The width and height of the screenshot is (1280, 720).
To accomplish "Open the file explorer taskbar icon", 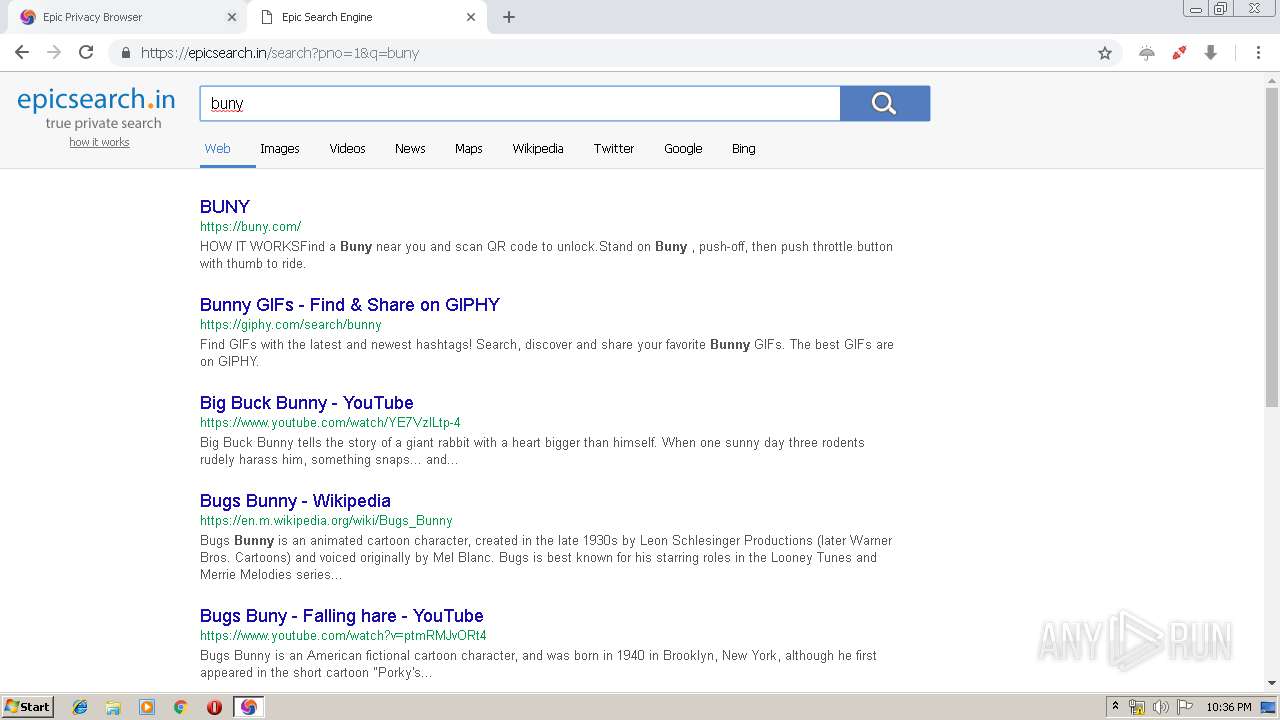I will click(x=113, y=707).
